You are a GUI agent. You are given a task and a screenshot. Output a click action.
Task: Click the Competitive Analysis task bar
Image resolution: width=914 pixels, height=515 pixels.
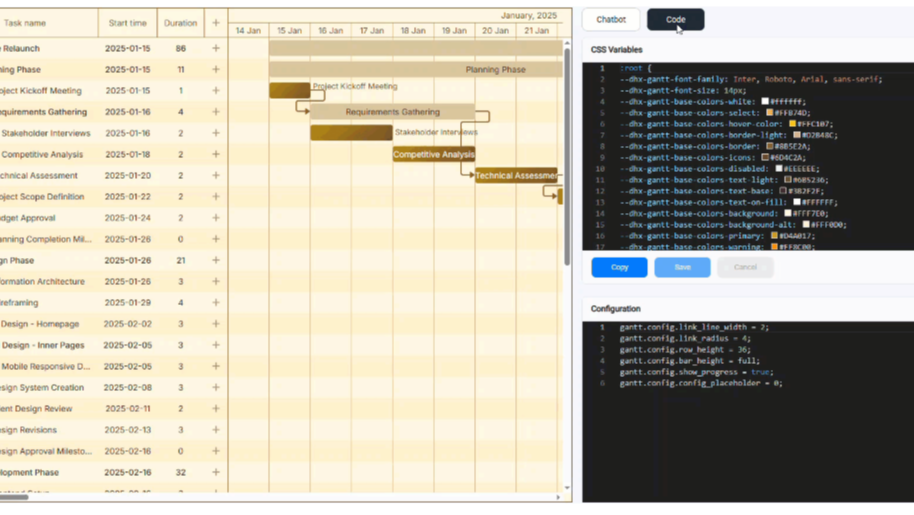(434, 154)
